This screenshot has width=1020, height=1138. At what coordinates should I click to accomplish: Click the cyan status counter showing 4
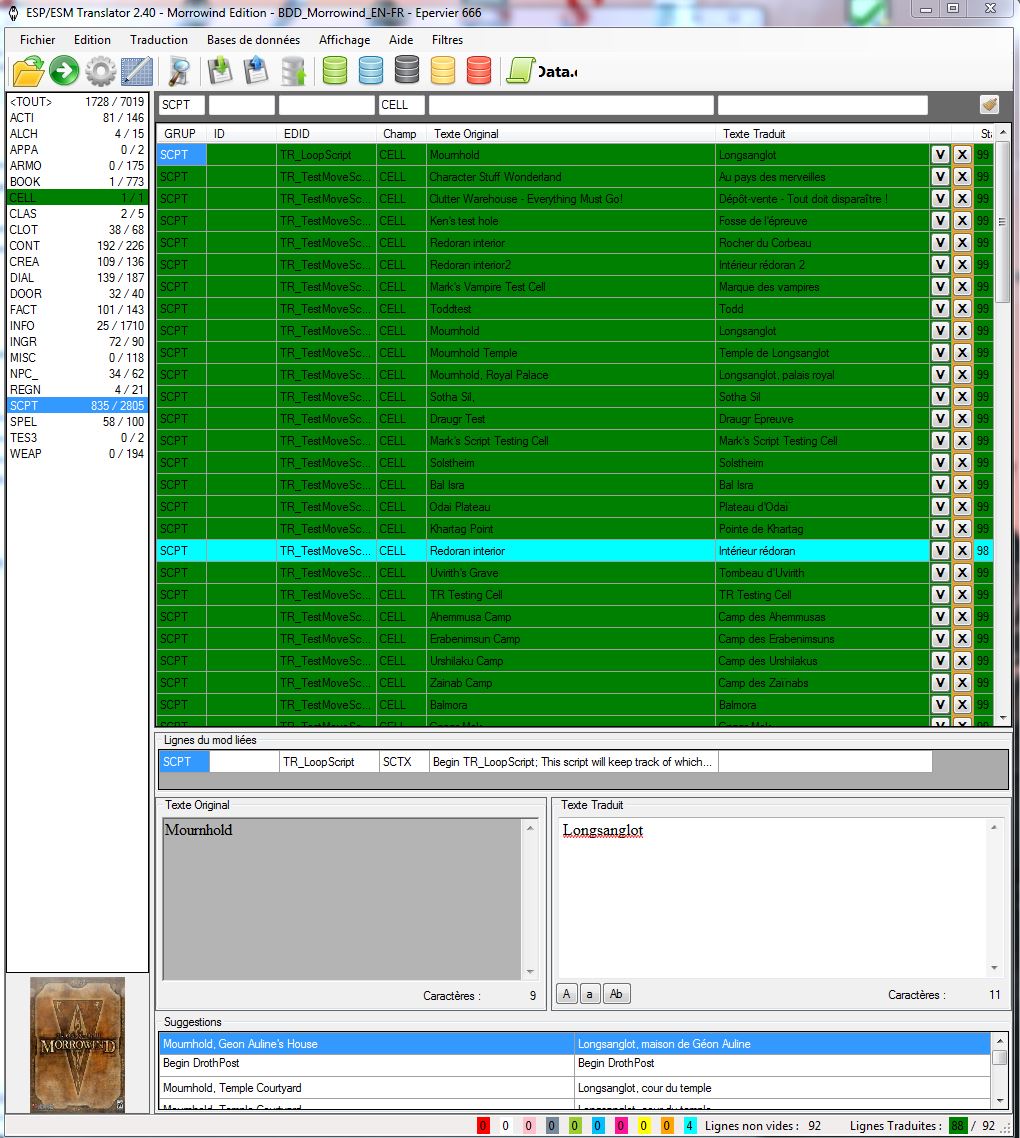tap(689, 1126)
